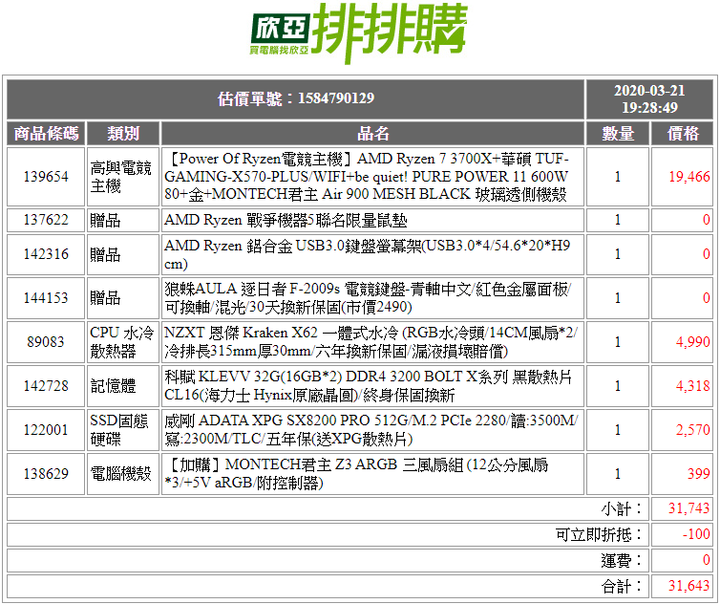Click the 價格 column header
The image size is (720, 604).
point(682,134)
